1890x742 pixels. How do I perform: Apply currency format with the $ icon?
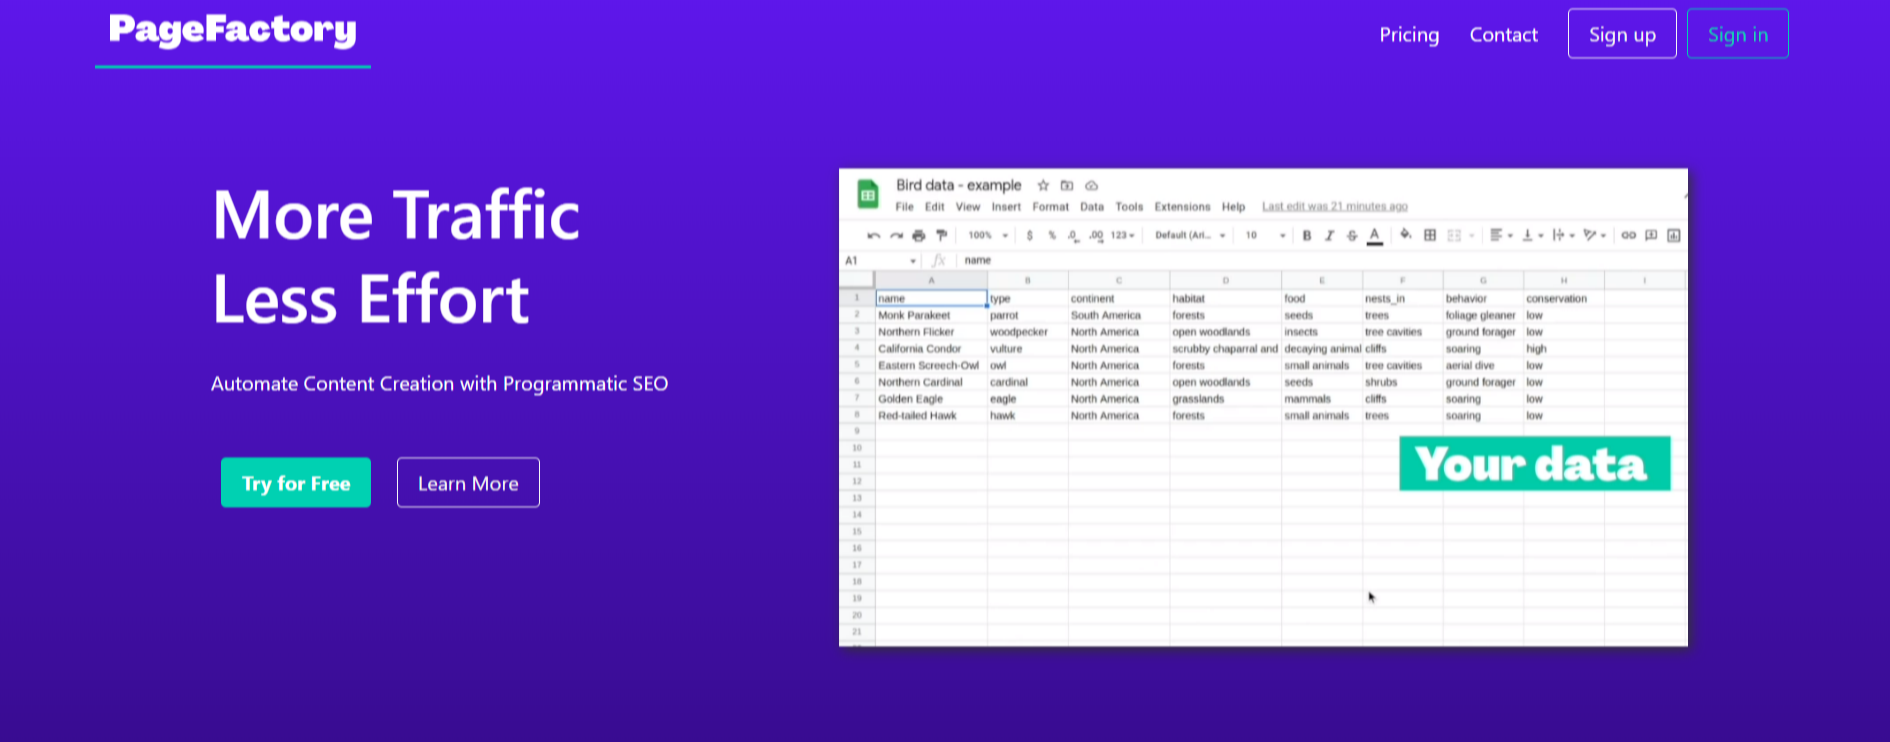point(1029,236)
